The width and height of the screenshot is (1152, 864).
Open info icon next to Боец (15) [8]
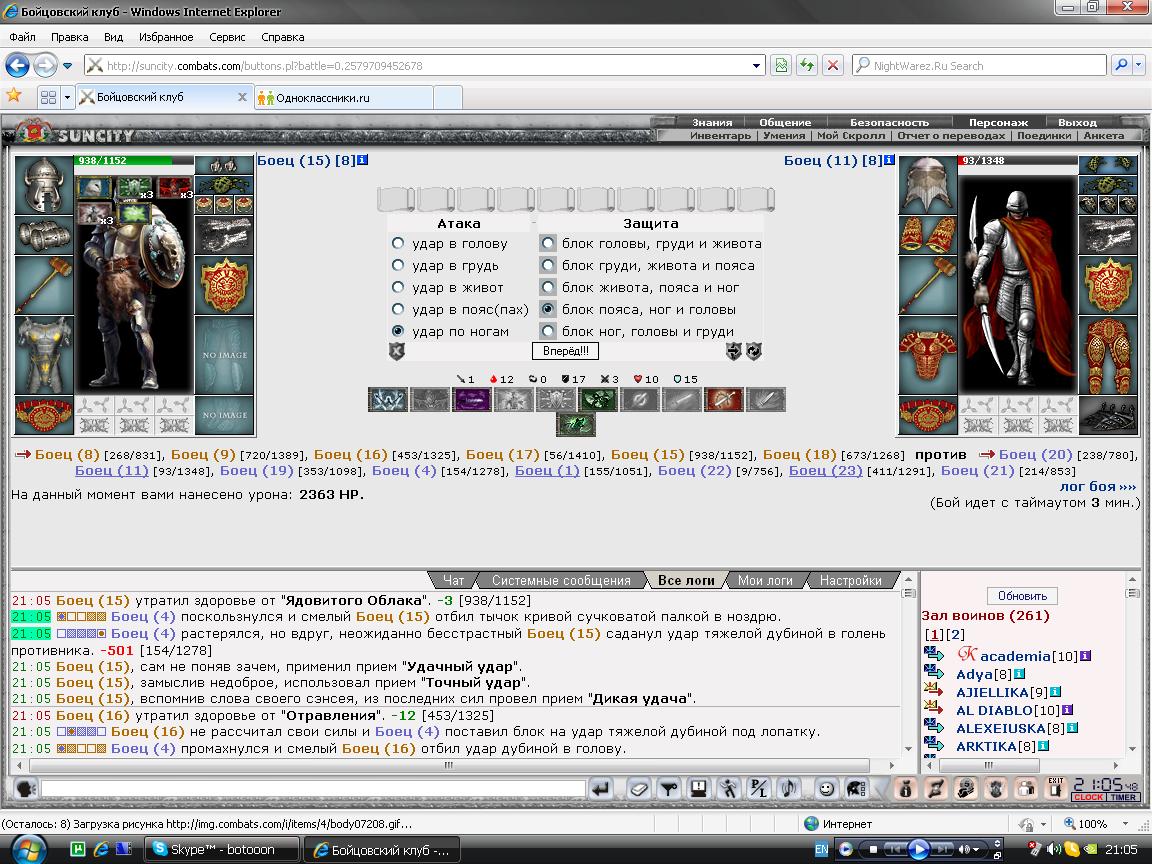click(x=363, y=159)
